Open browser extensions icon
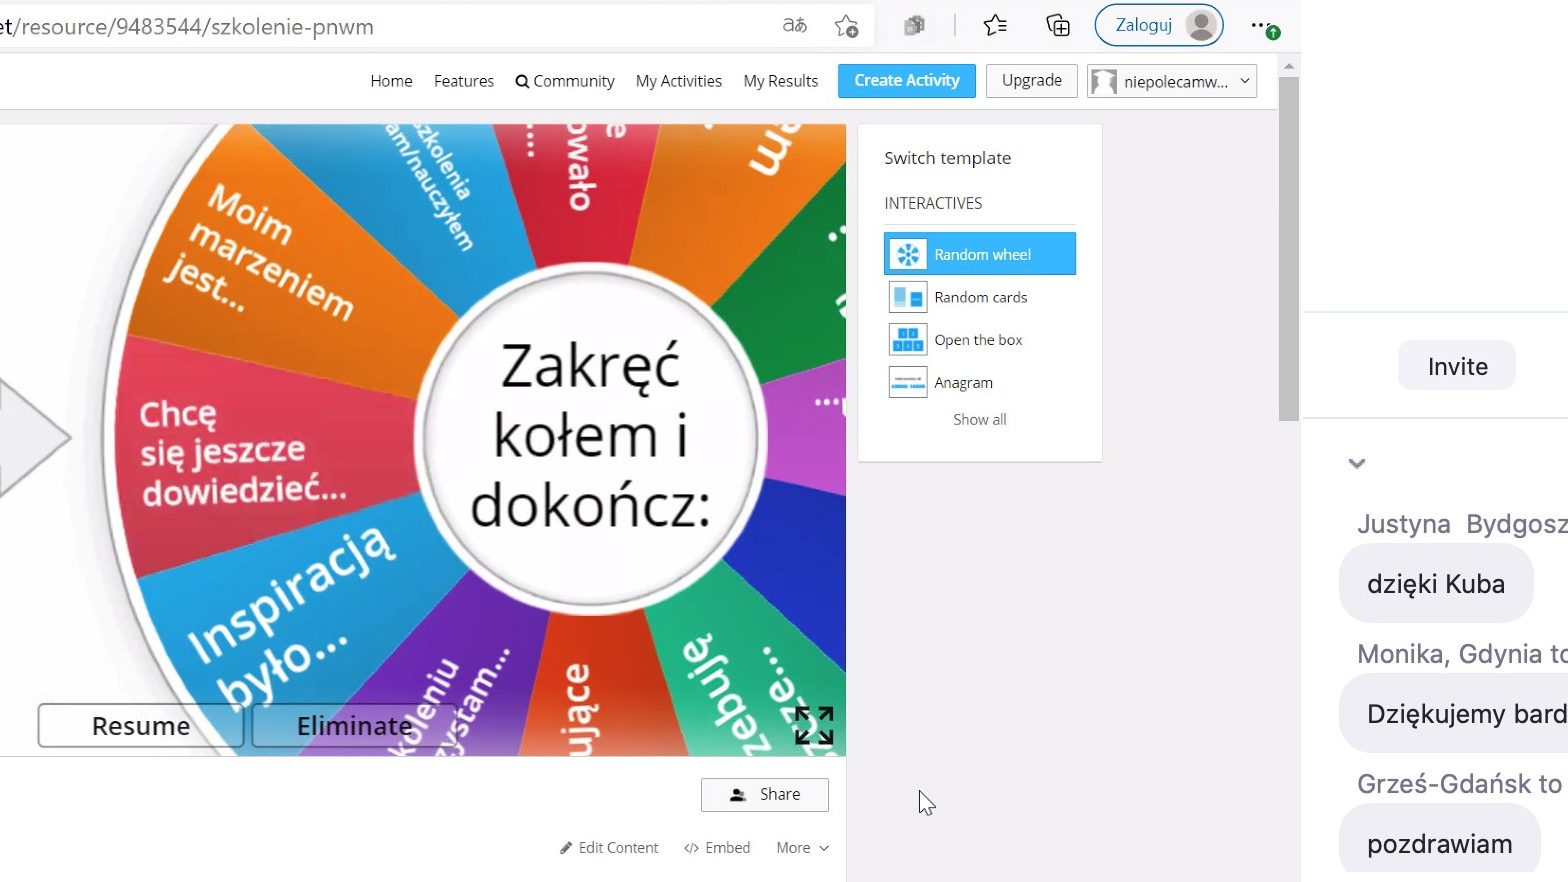The height and width of the screenshot is (882, 1568). click(914, 26)
